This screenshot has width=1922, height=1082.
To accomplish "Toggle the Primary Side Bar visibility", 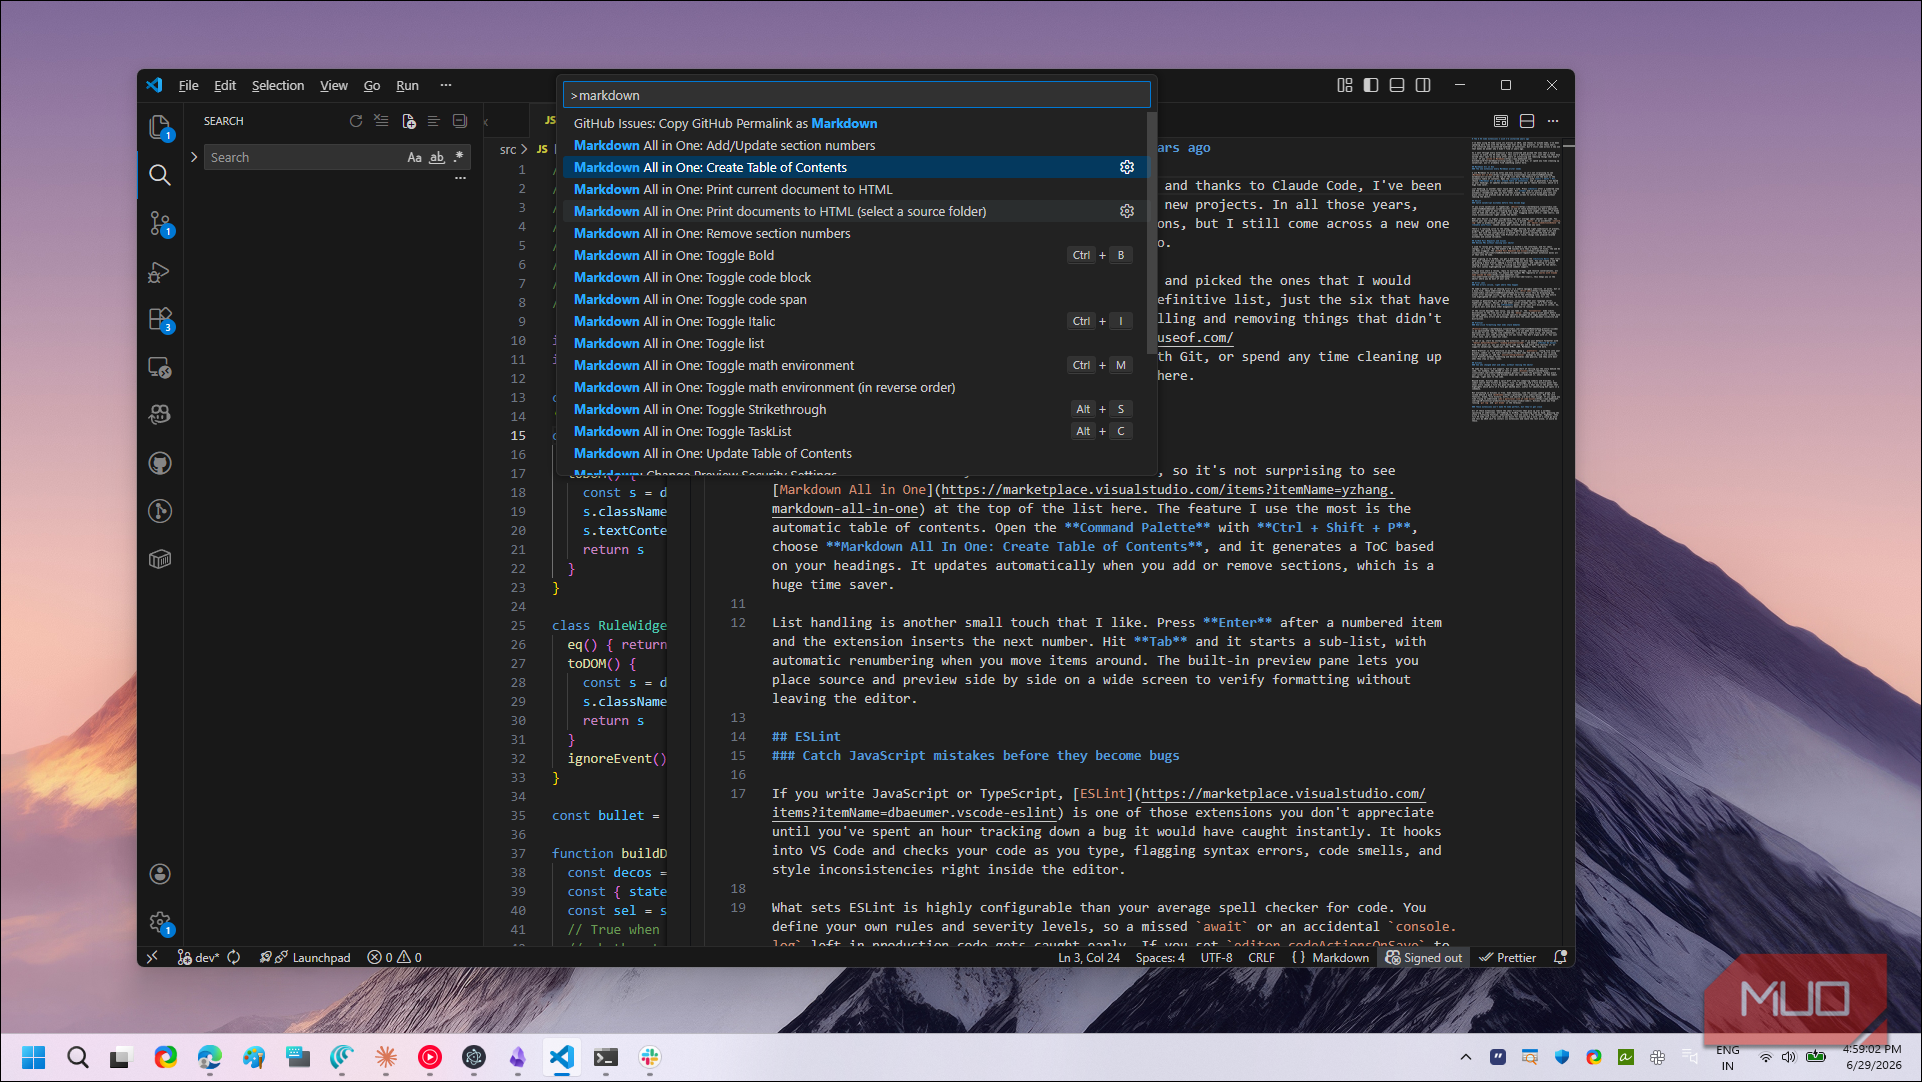I will (x=1371, y=85).
